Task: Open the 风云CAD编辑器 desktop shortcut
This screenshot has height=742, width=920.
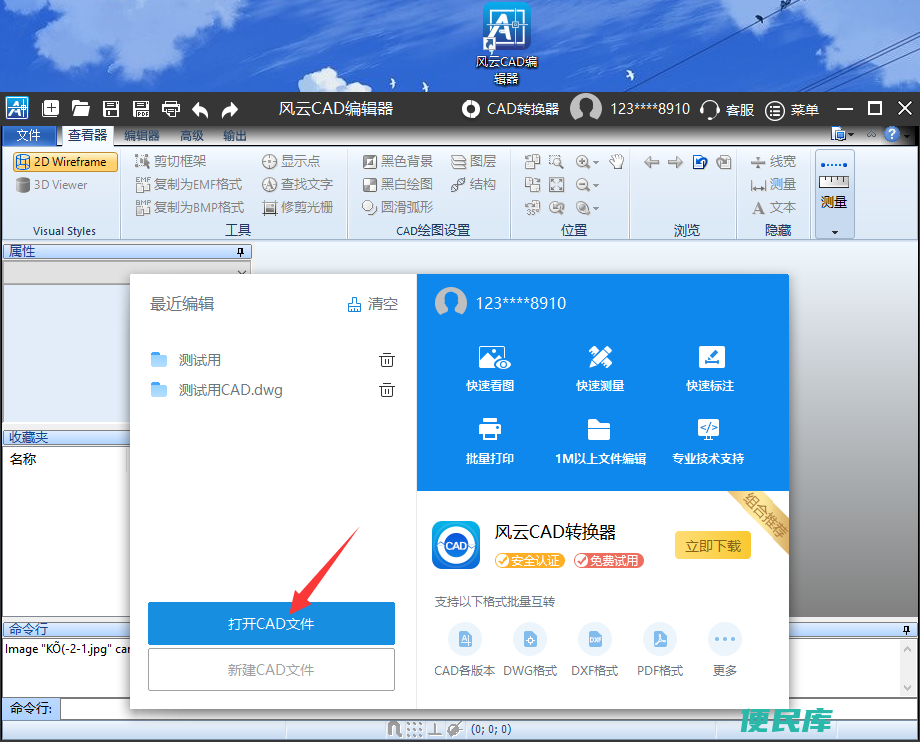Action: (x=506, y=44)
